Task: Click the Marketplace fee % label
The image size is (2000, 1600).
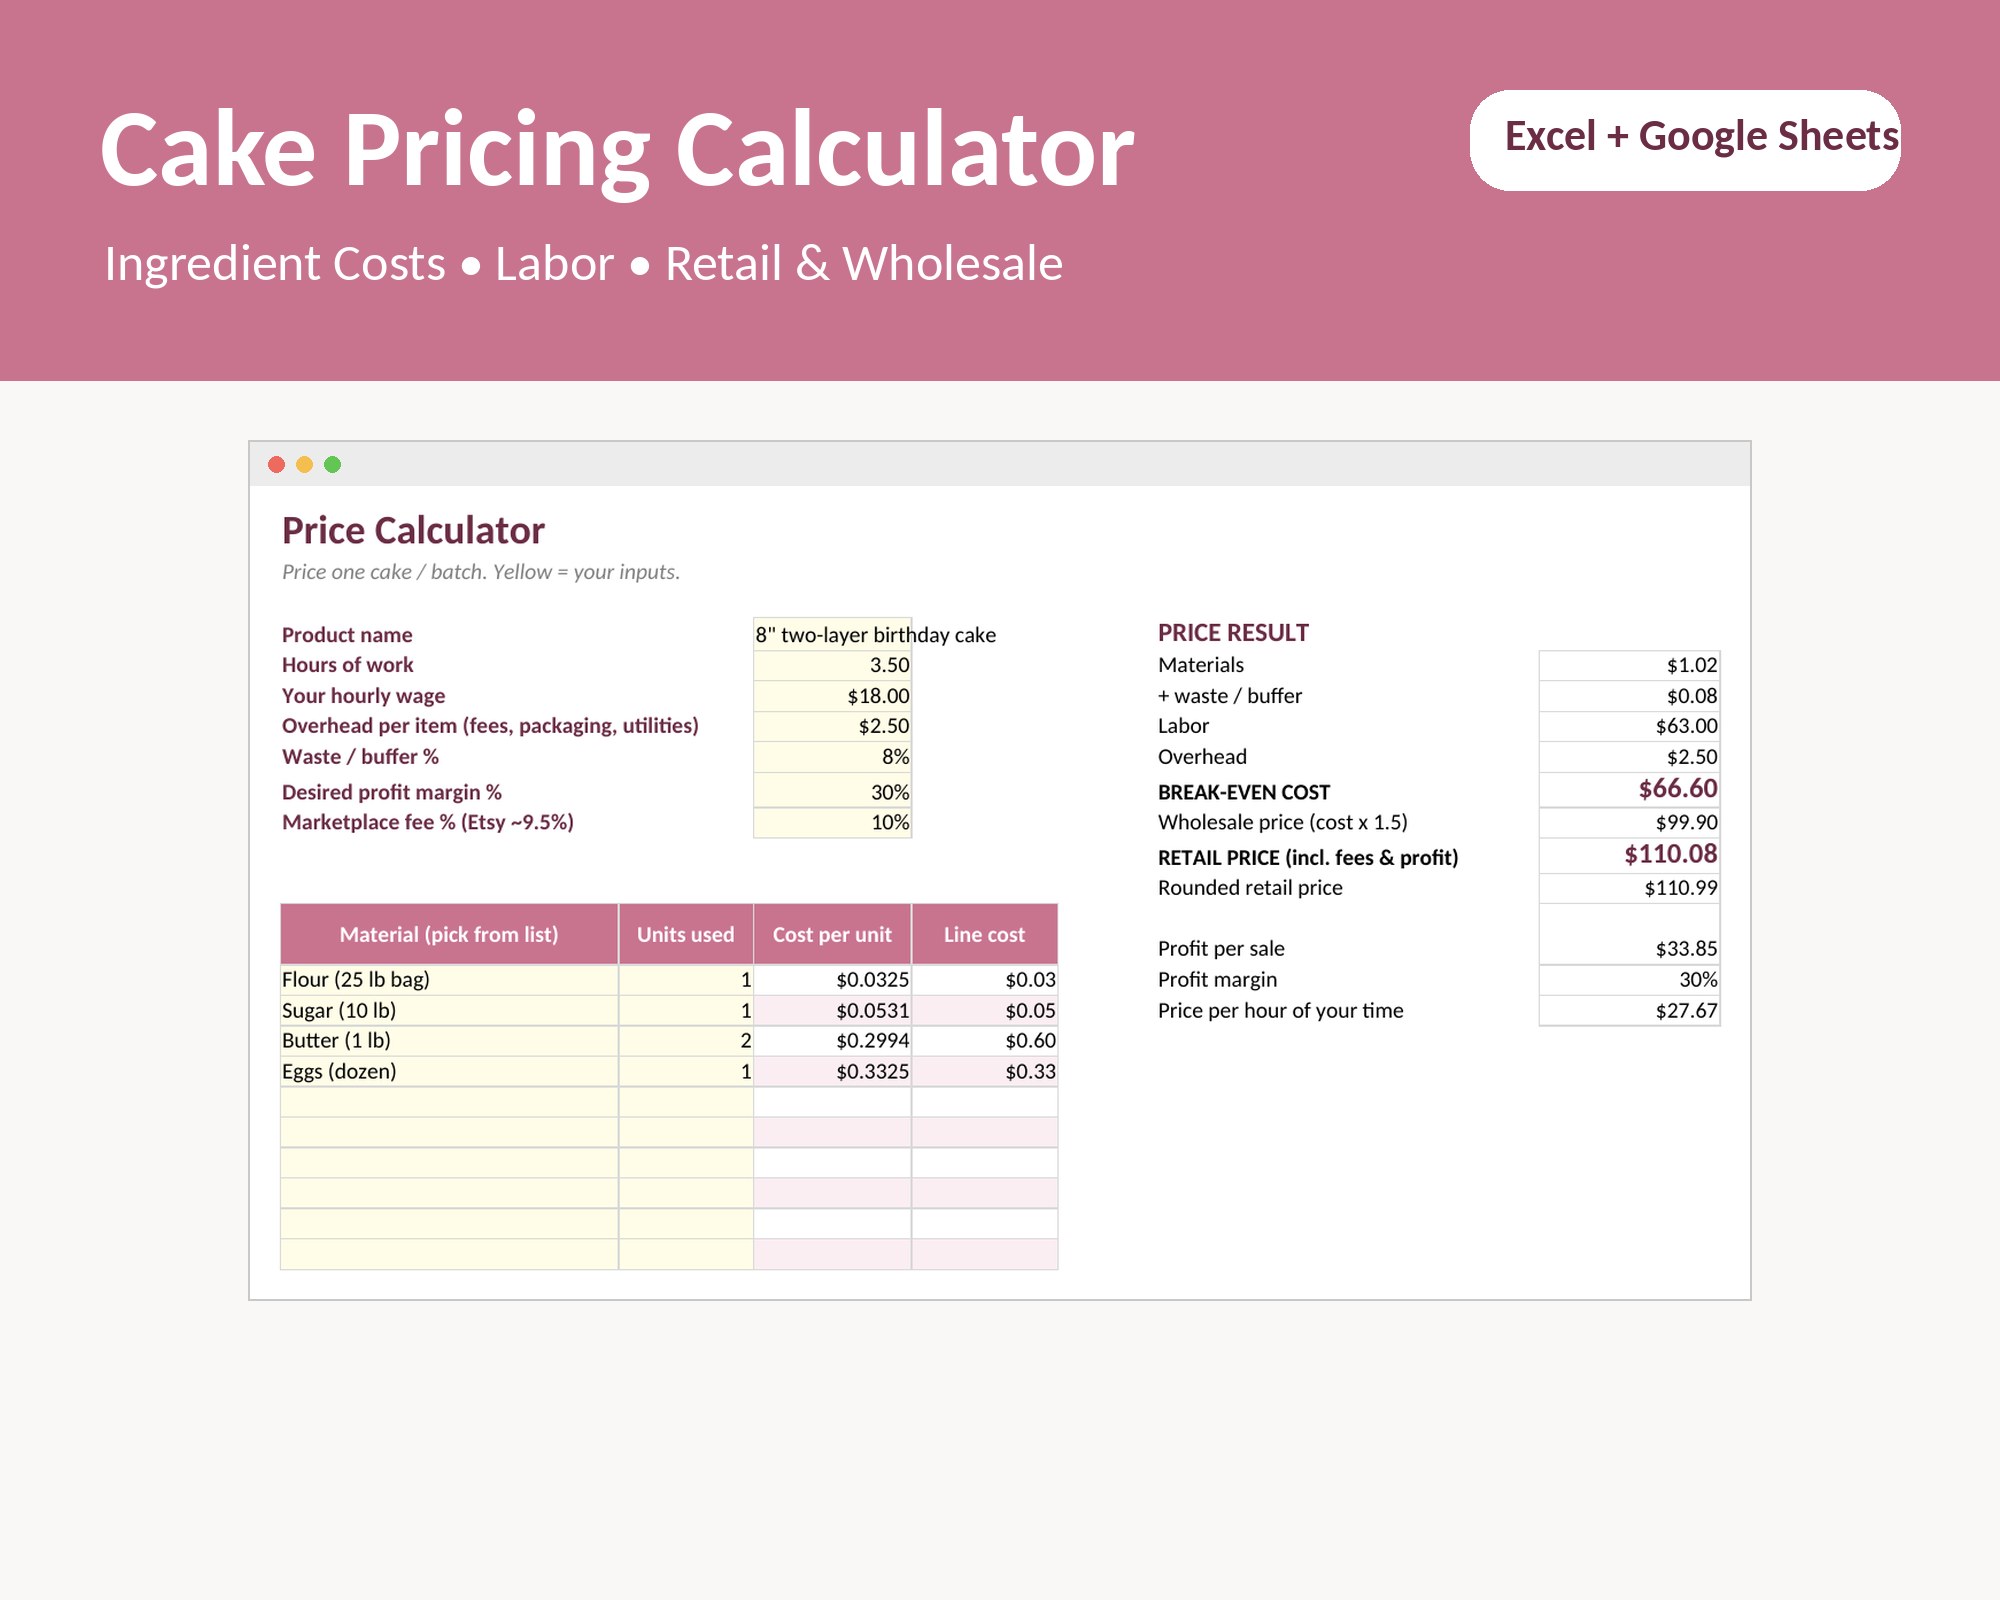Action: click(x=428, y=822)
